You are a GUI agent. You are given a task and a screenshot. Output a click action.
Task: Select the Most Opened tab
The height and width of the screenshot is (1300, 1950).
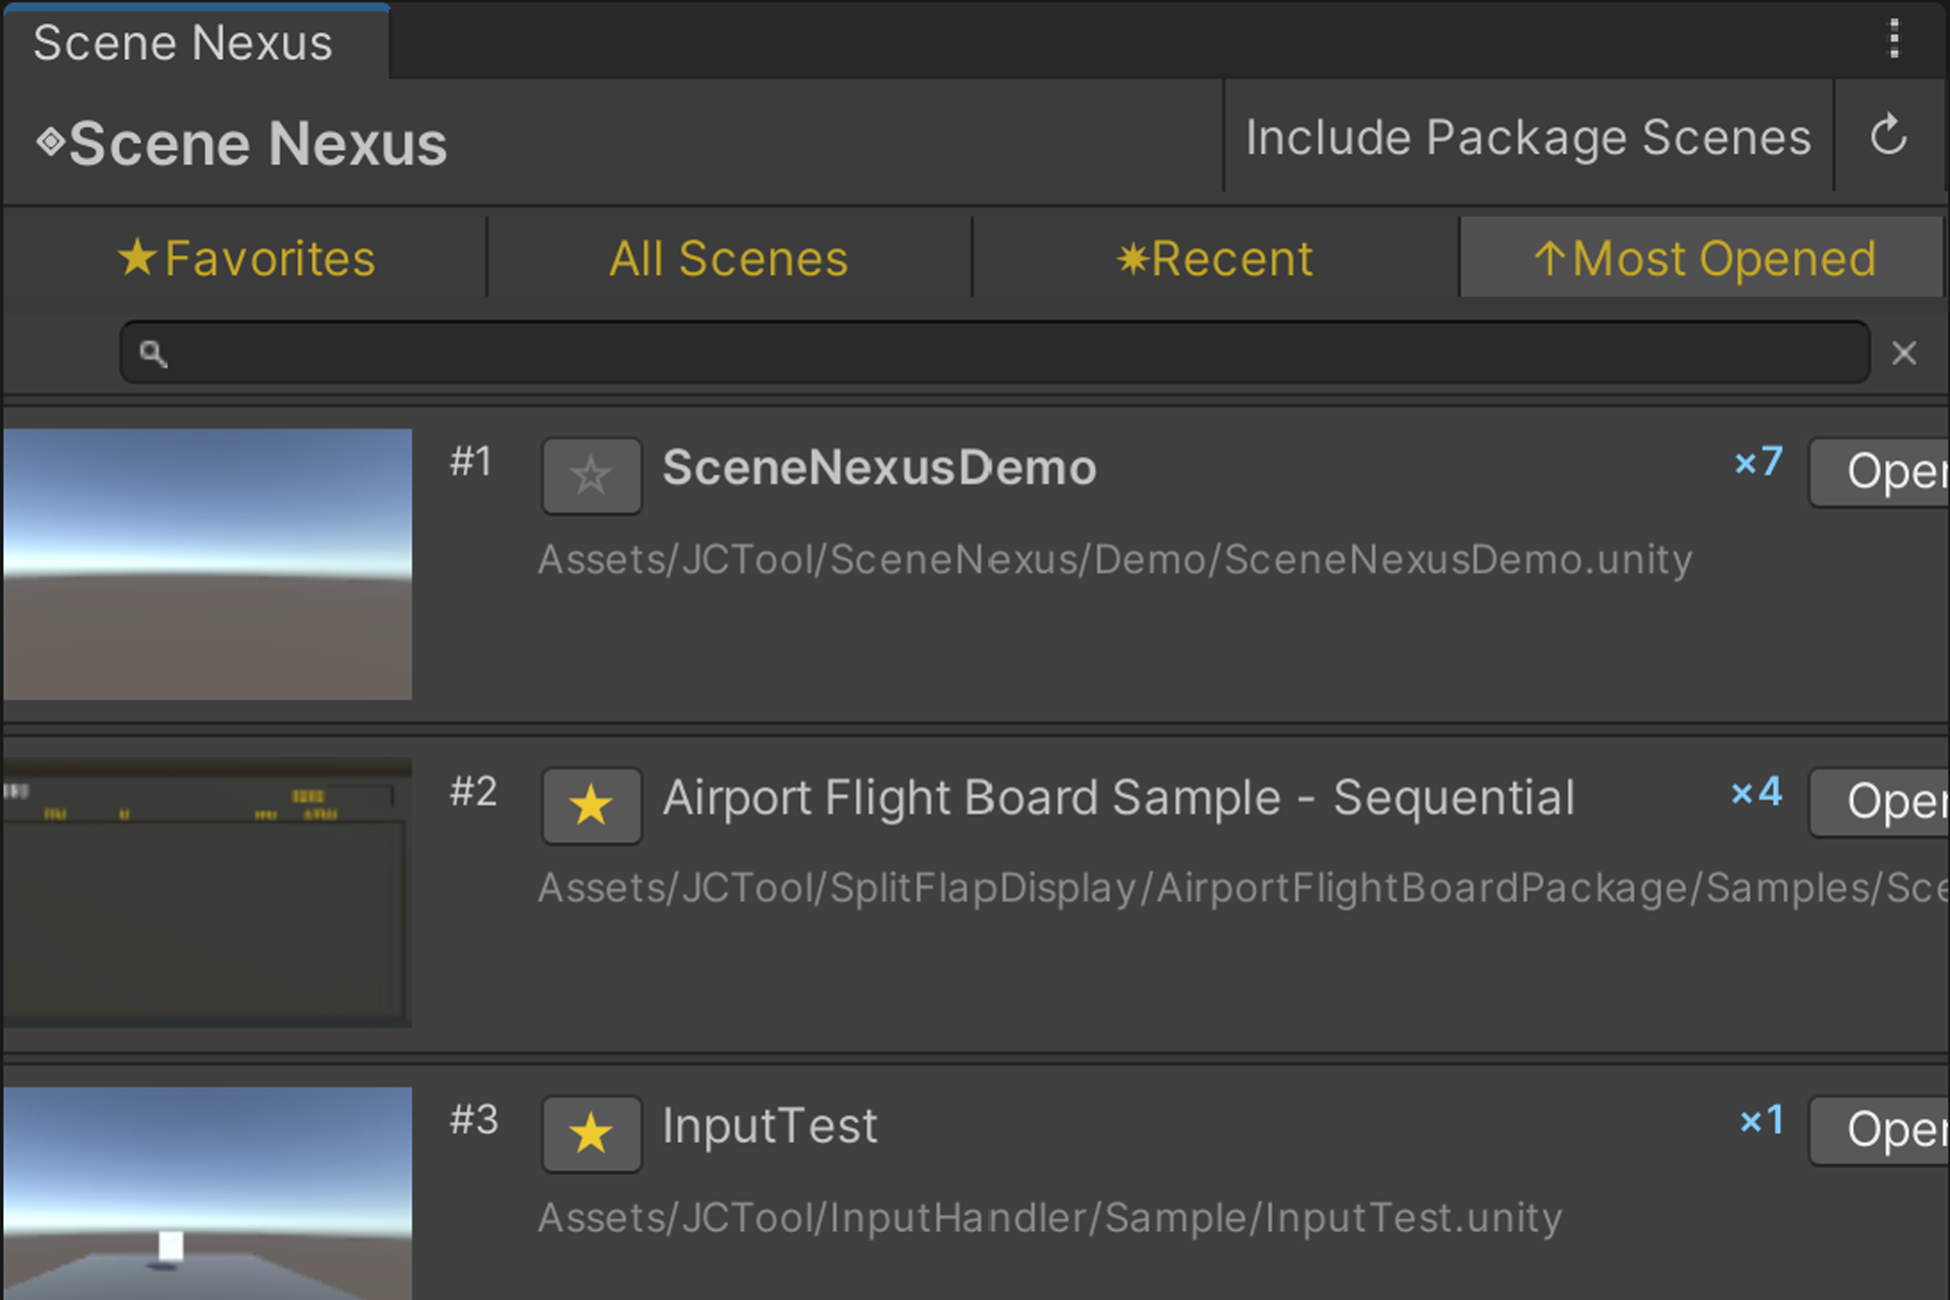pyautogui.click(x=1702, y=258)
